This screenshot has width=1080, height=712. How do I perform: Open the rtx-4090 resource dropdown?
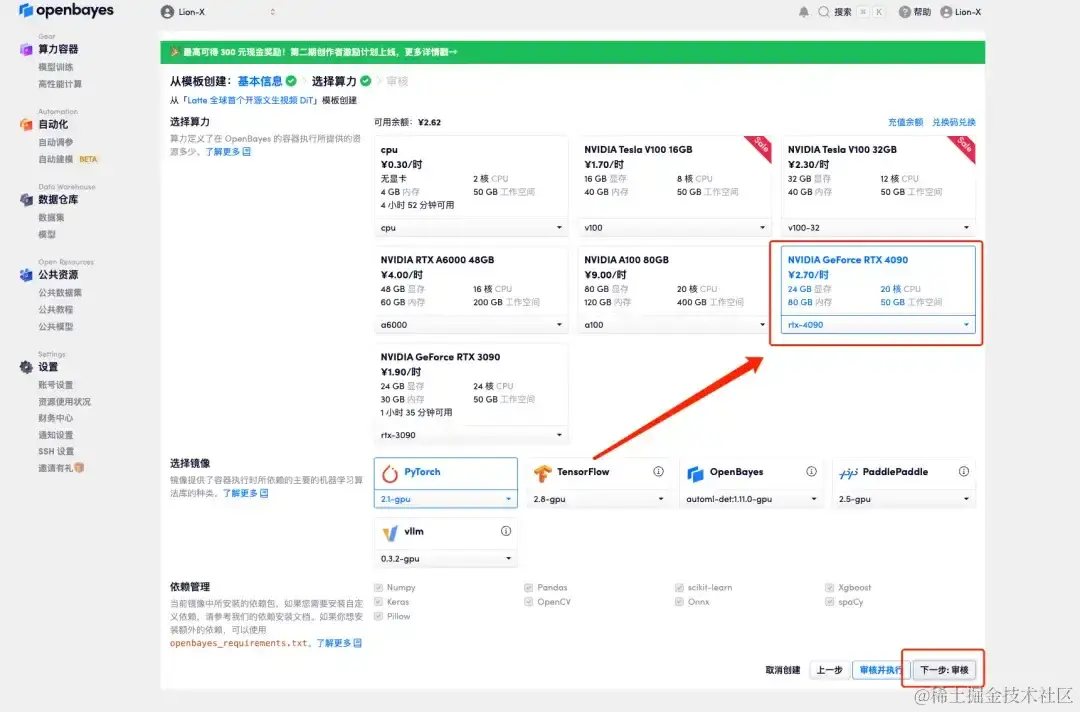tap(878, 325)
